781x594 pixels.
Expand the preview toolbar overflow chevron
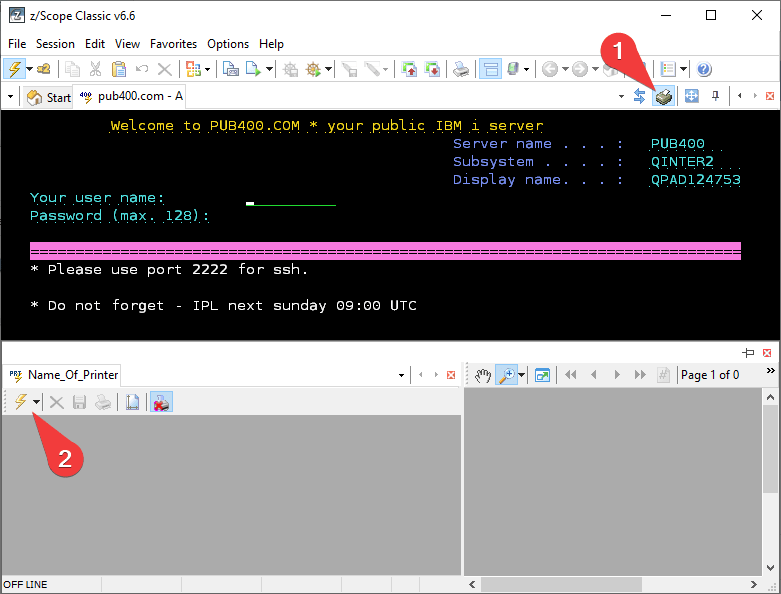(771, 370)
